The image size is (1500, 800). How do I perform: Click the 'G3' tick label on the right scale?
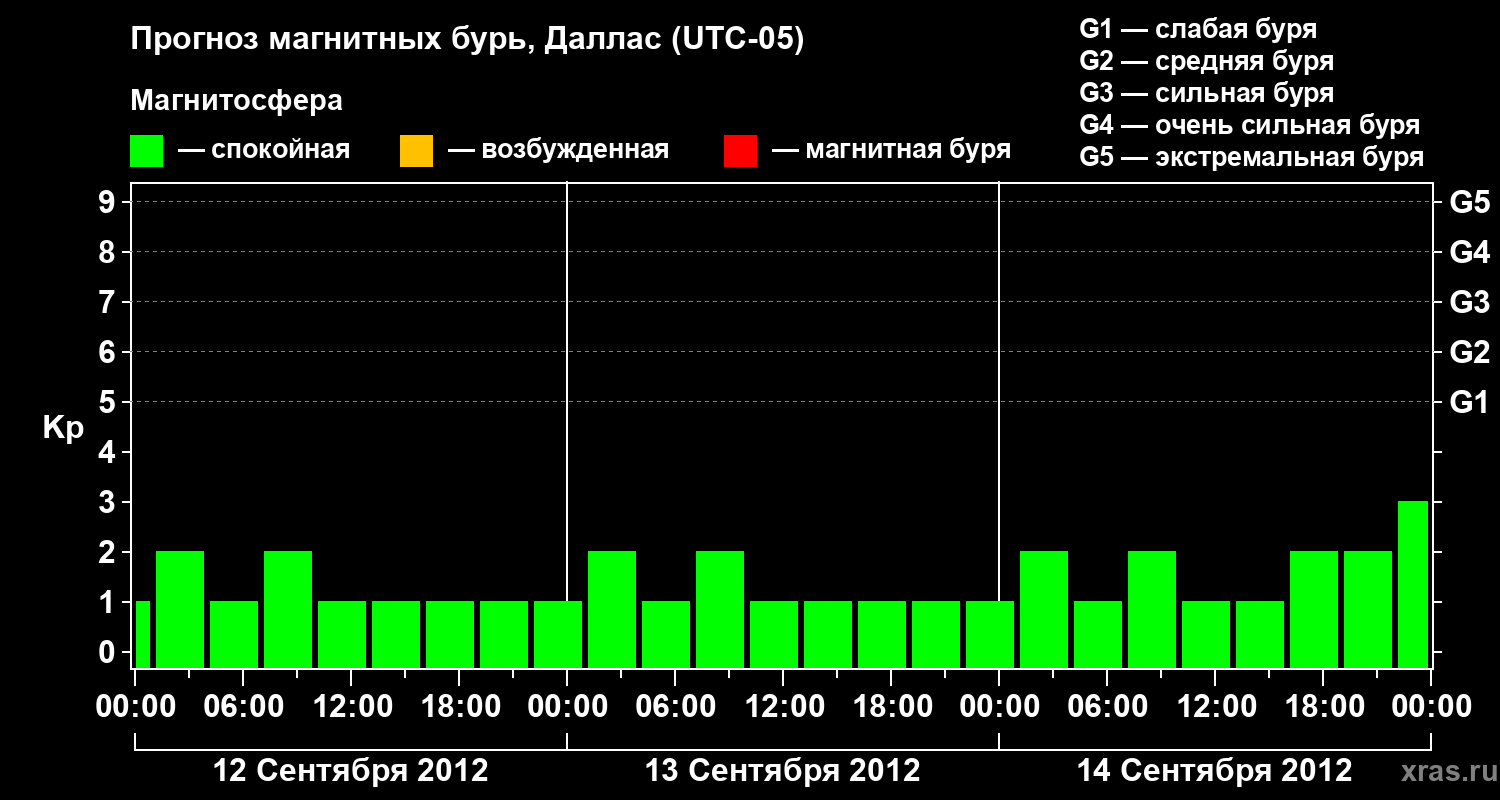(1470, 303)
